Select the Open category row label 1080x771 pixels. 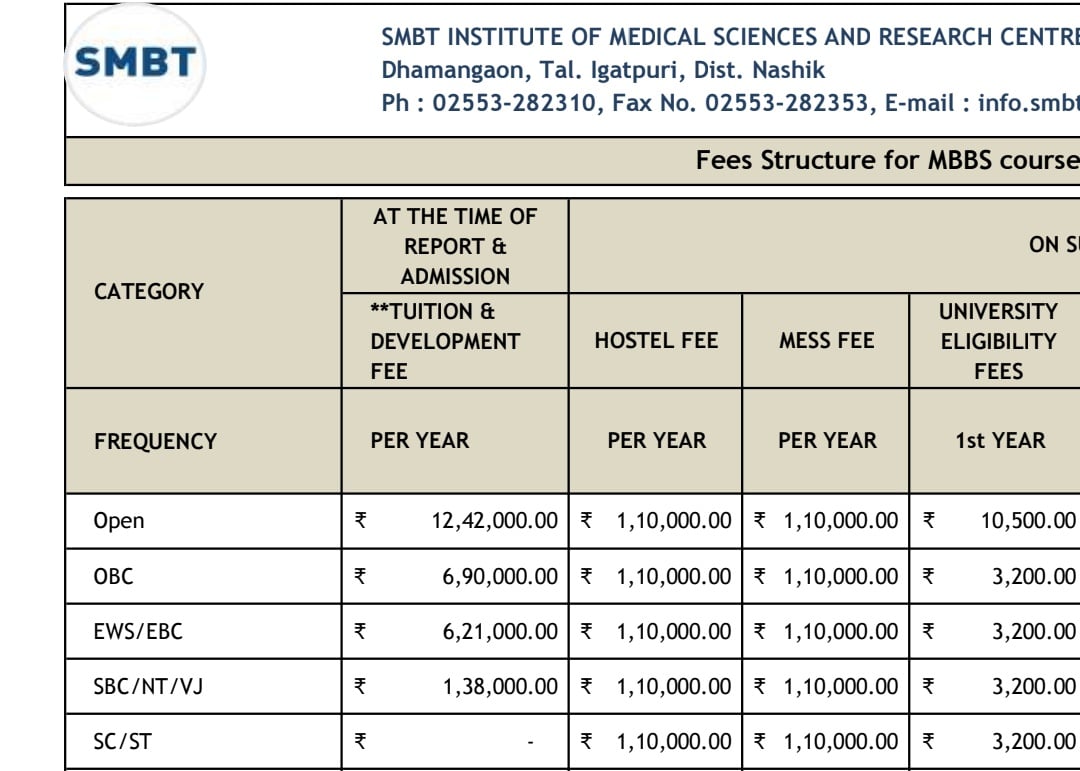(x=119, y=521)
